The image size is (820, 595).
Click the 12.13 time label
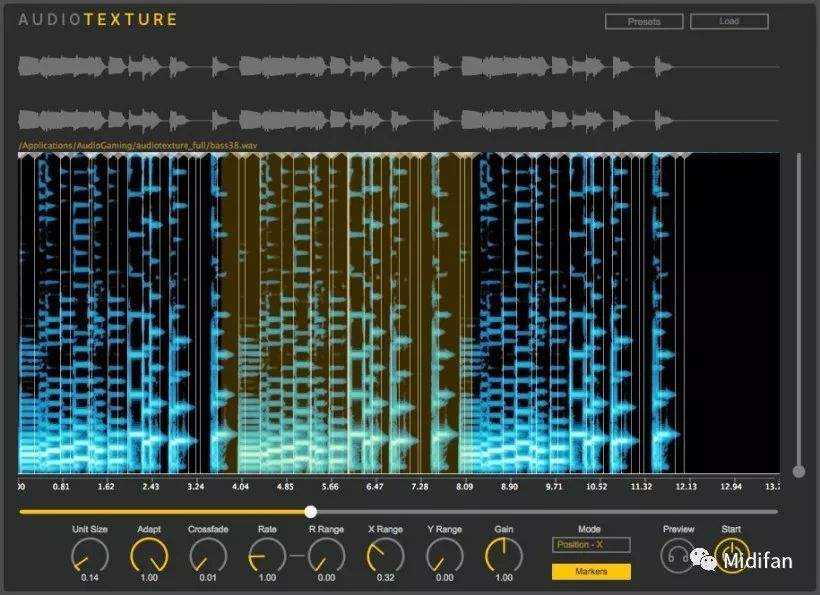[x=686, y=486]
